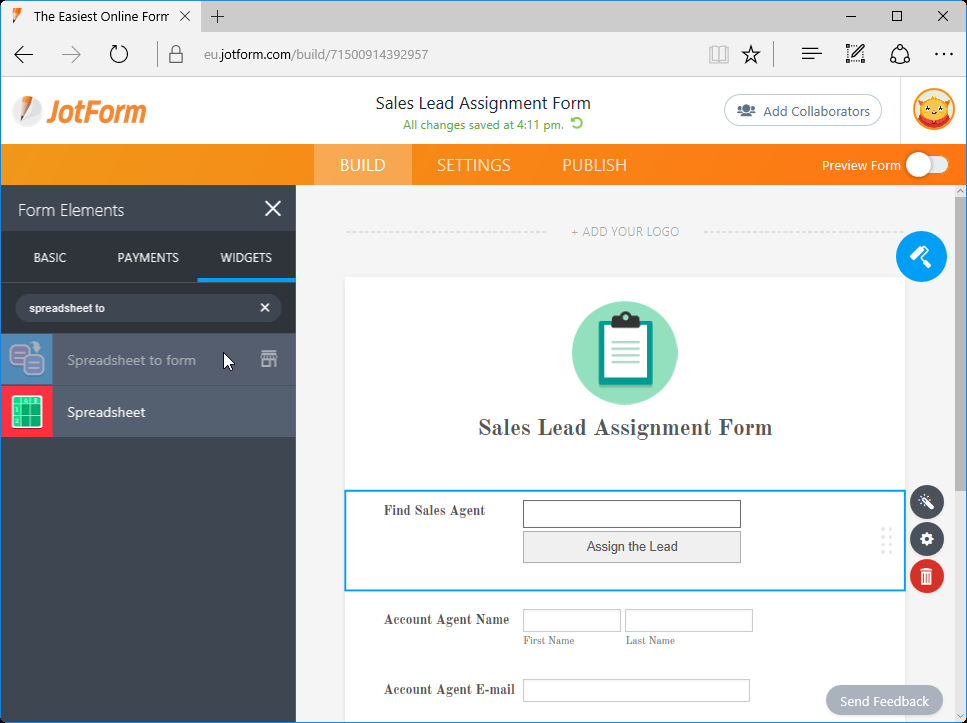Delete the field using the trash icon
967x723 pixels.
click(x=926, y=576)
